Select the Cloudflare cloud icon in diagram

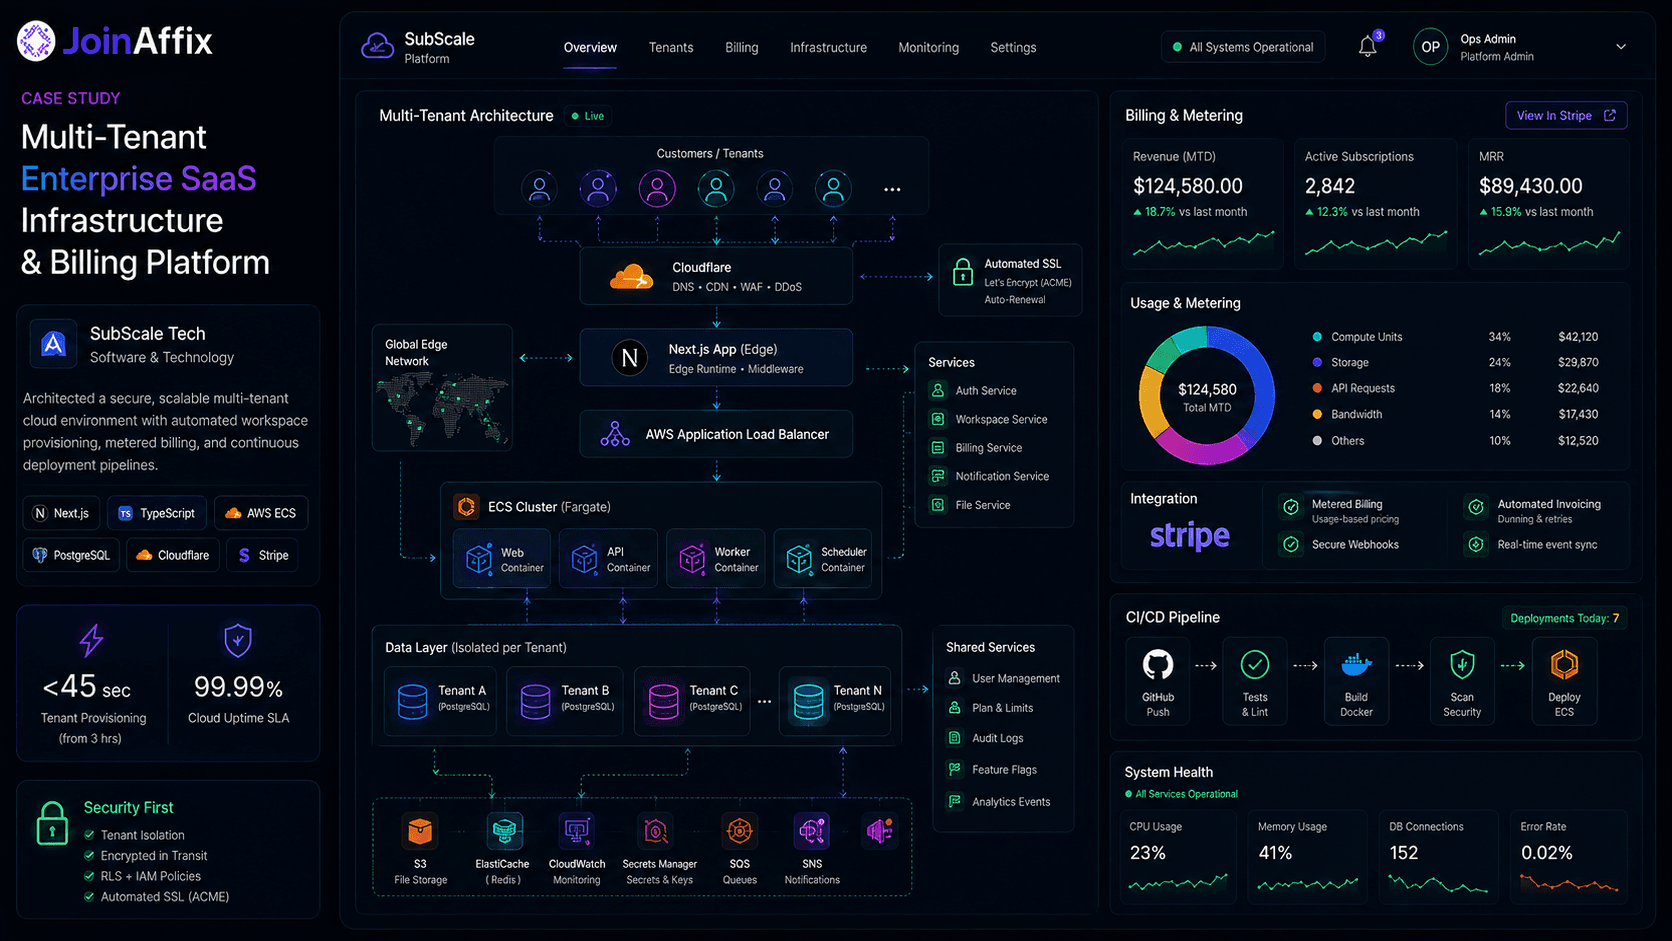pyautogui.click(x=632, y=276)
